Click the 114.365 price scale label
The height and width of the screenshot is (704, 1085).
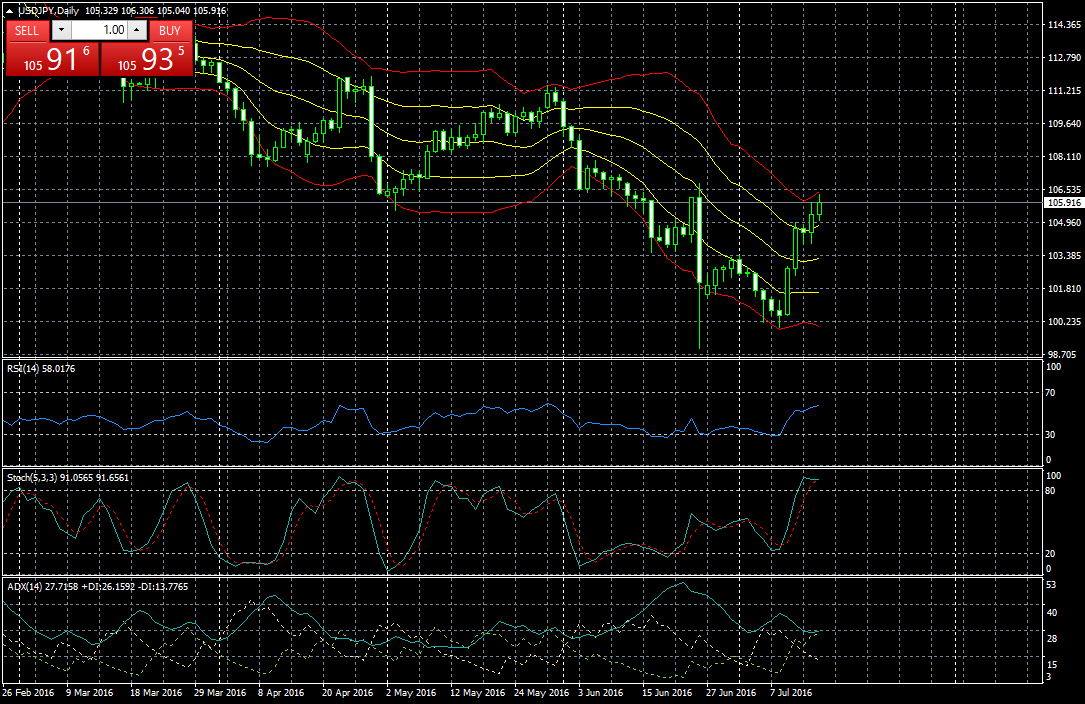click(1062, 25)
